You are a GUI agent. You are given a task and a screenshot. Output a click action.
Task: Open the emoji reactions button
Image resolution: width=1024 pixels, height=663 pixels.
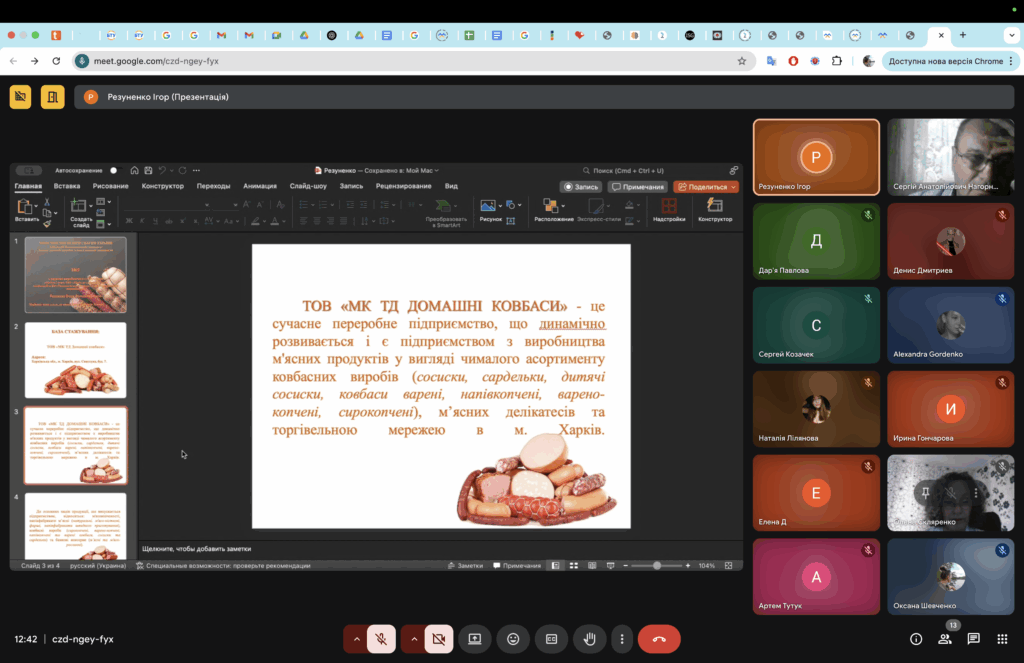click(513, 639)
